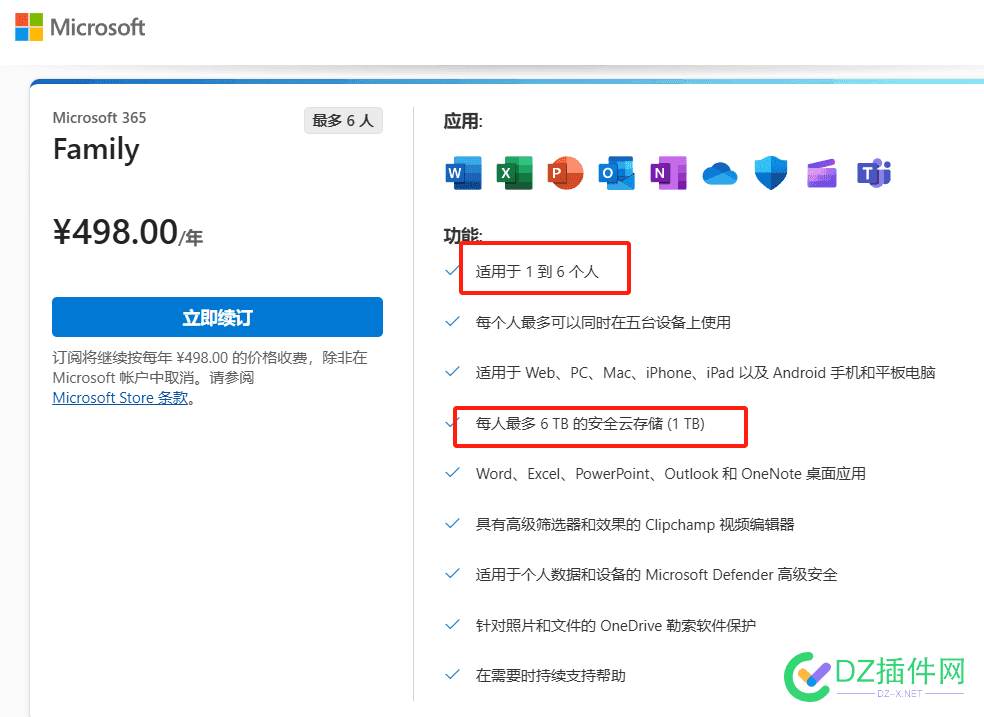The image size is (984, 717).
Task: Click the OneDrive cloud icon
Action: click(x=720, y=173)
